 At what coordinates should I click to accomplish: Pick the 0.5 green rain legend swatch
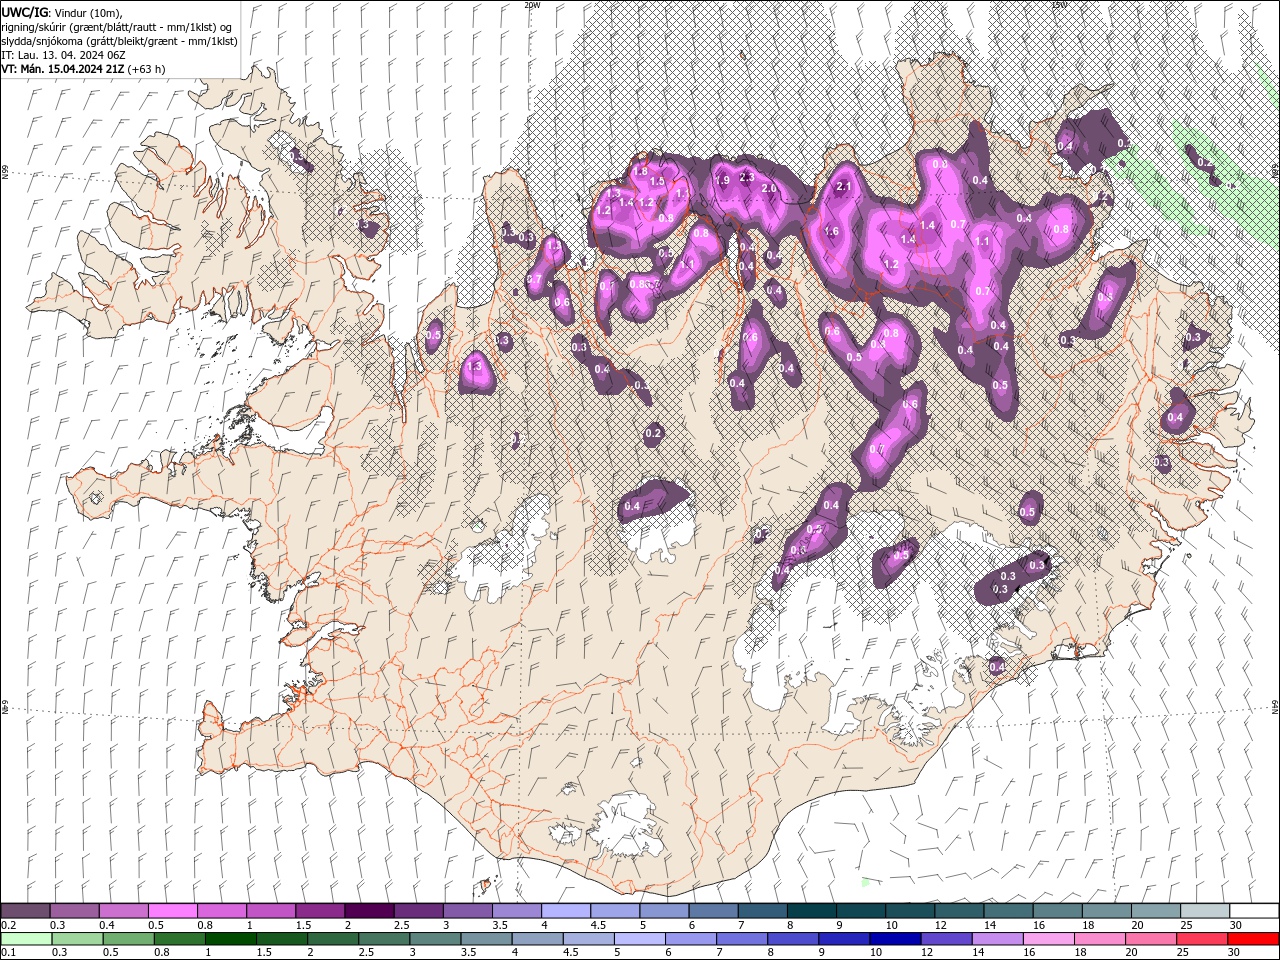tap(129, 939)
